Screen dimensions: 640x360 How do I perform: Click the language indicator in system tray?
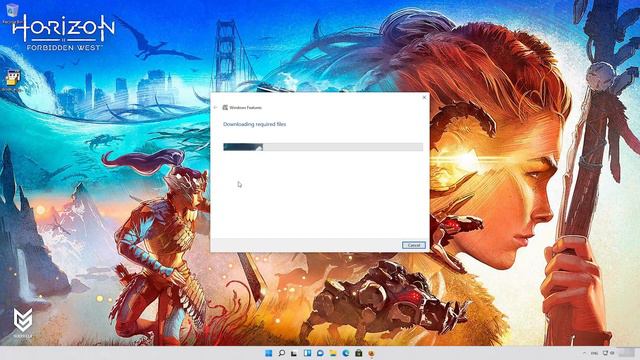point(594,353)
